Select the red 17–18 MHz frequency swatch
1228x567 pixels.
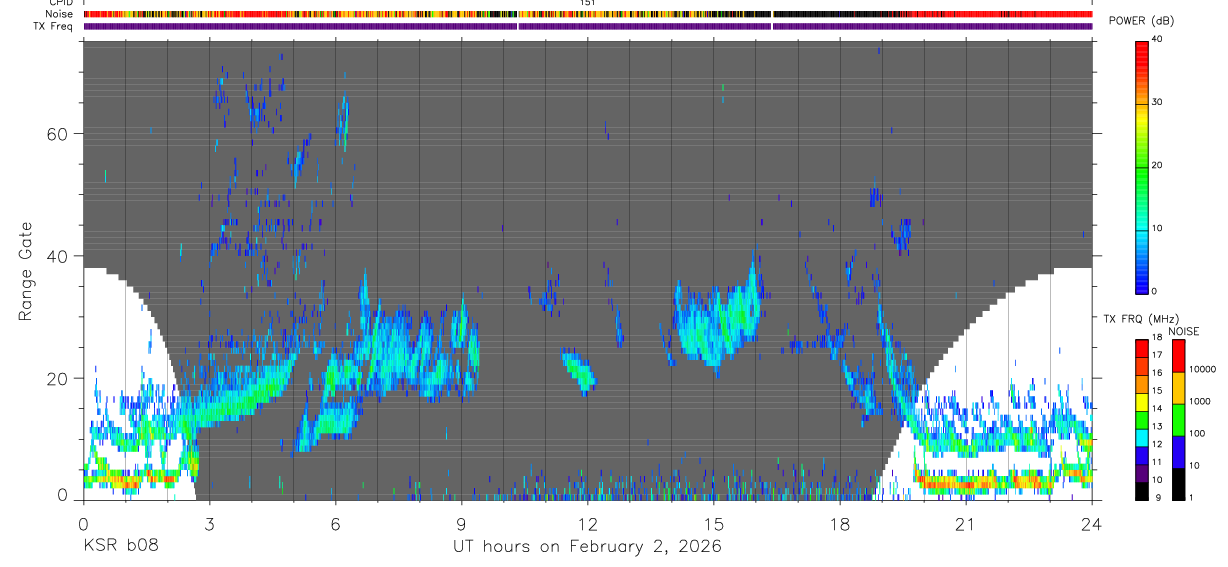(1141, 349)
